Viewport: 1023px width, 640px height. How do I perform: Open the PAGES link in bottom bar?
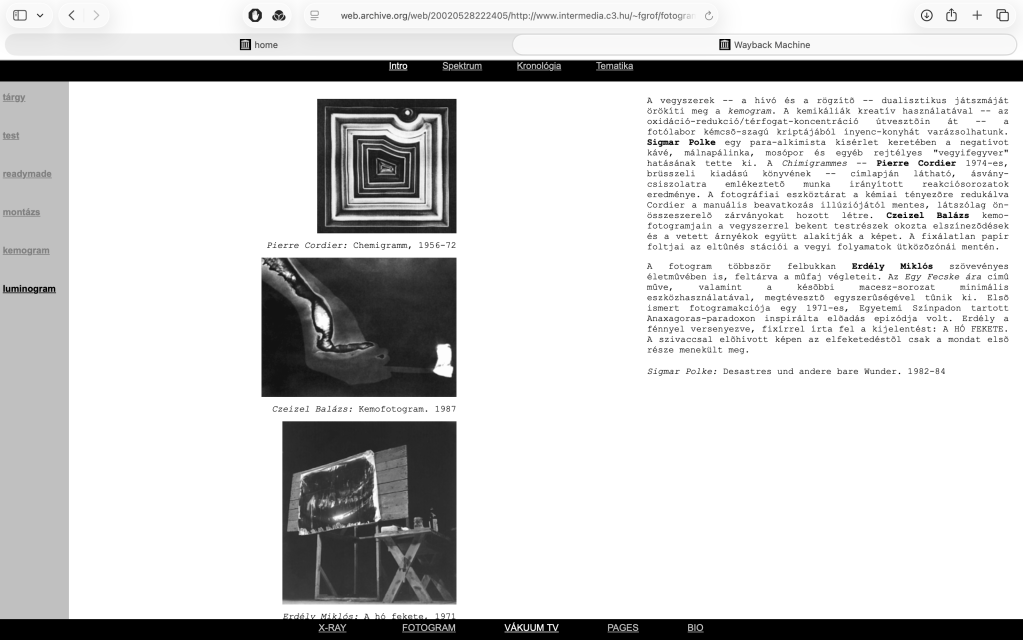click(623, 628)
